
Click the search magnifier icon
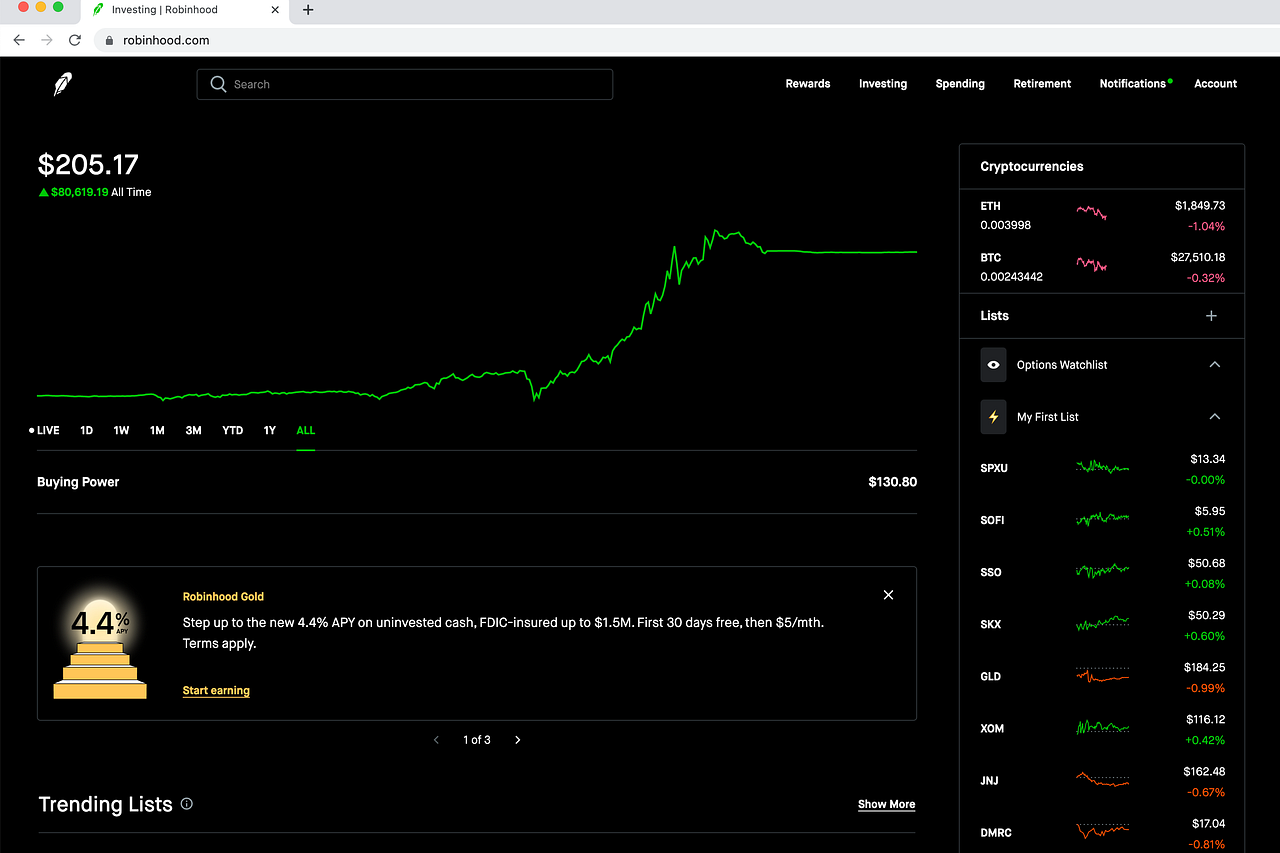[x=218, y=84]
